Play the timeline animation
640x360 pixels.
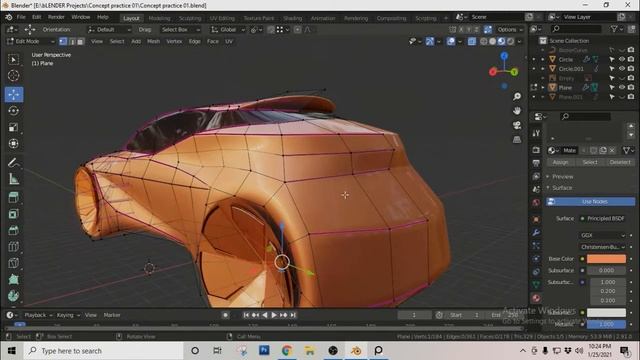point(274,315)
